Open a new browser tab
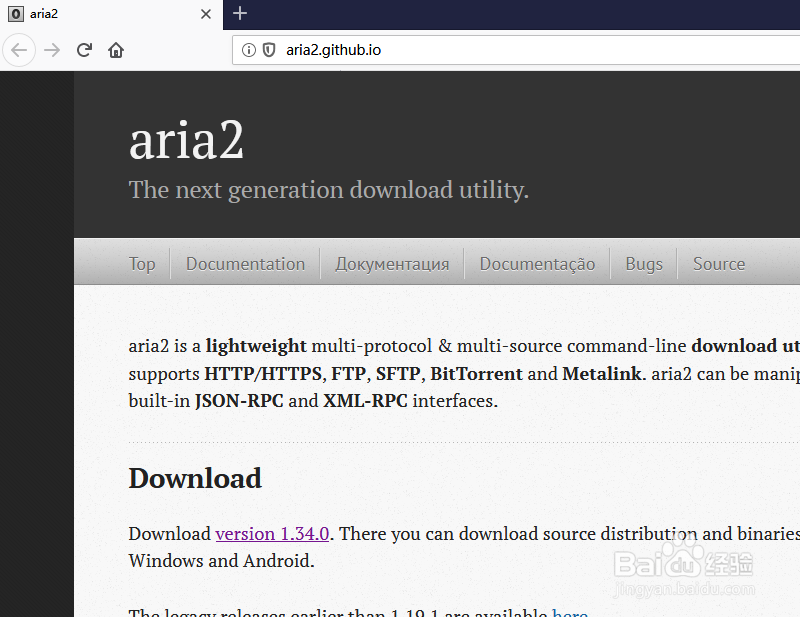Screen dimensions: 800x617 [x=239, y=14]
